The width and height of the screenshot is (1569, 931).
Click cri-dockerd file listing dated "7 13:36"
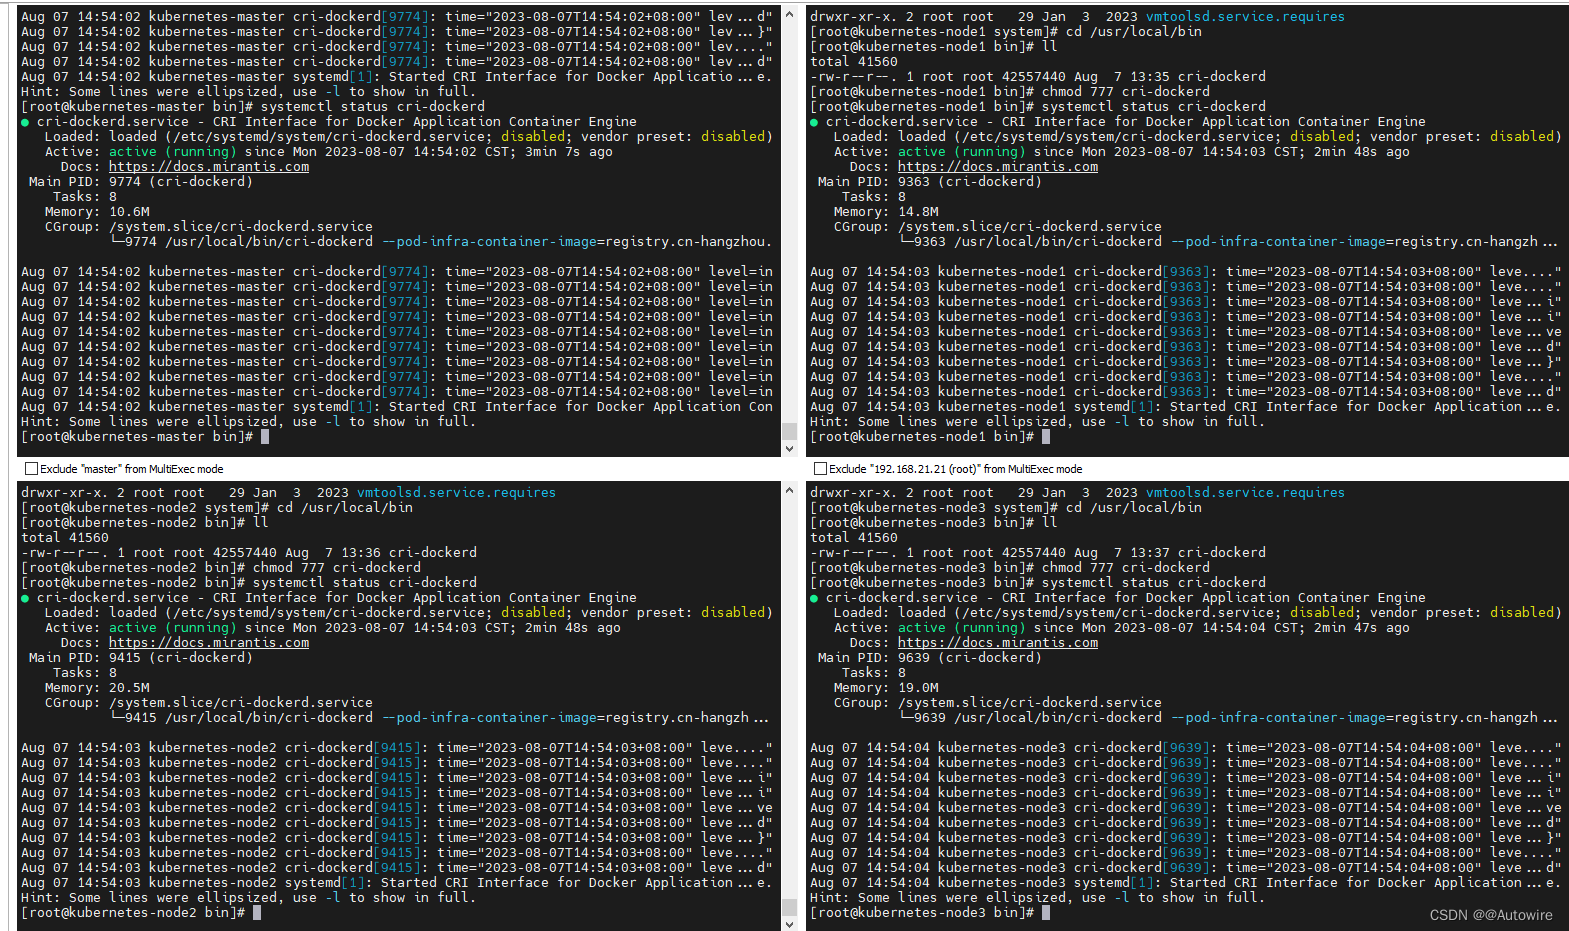point(249,553)
